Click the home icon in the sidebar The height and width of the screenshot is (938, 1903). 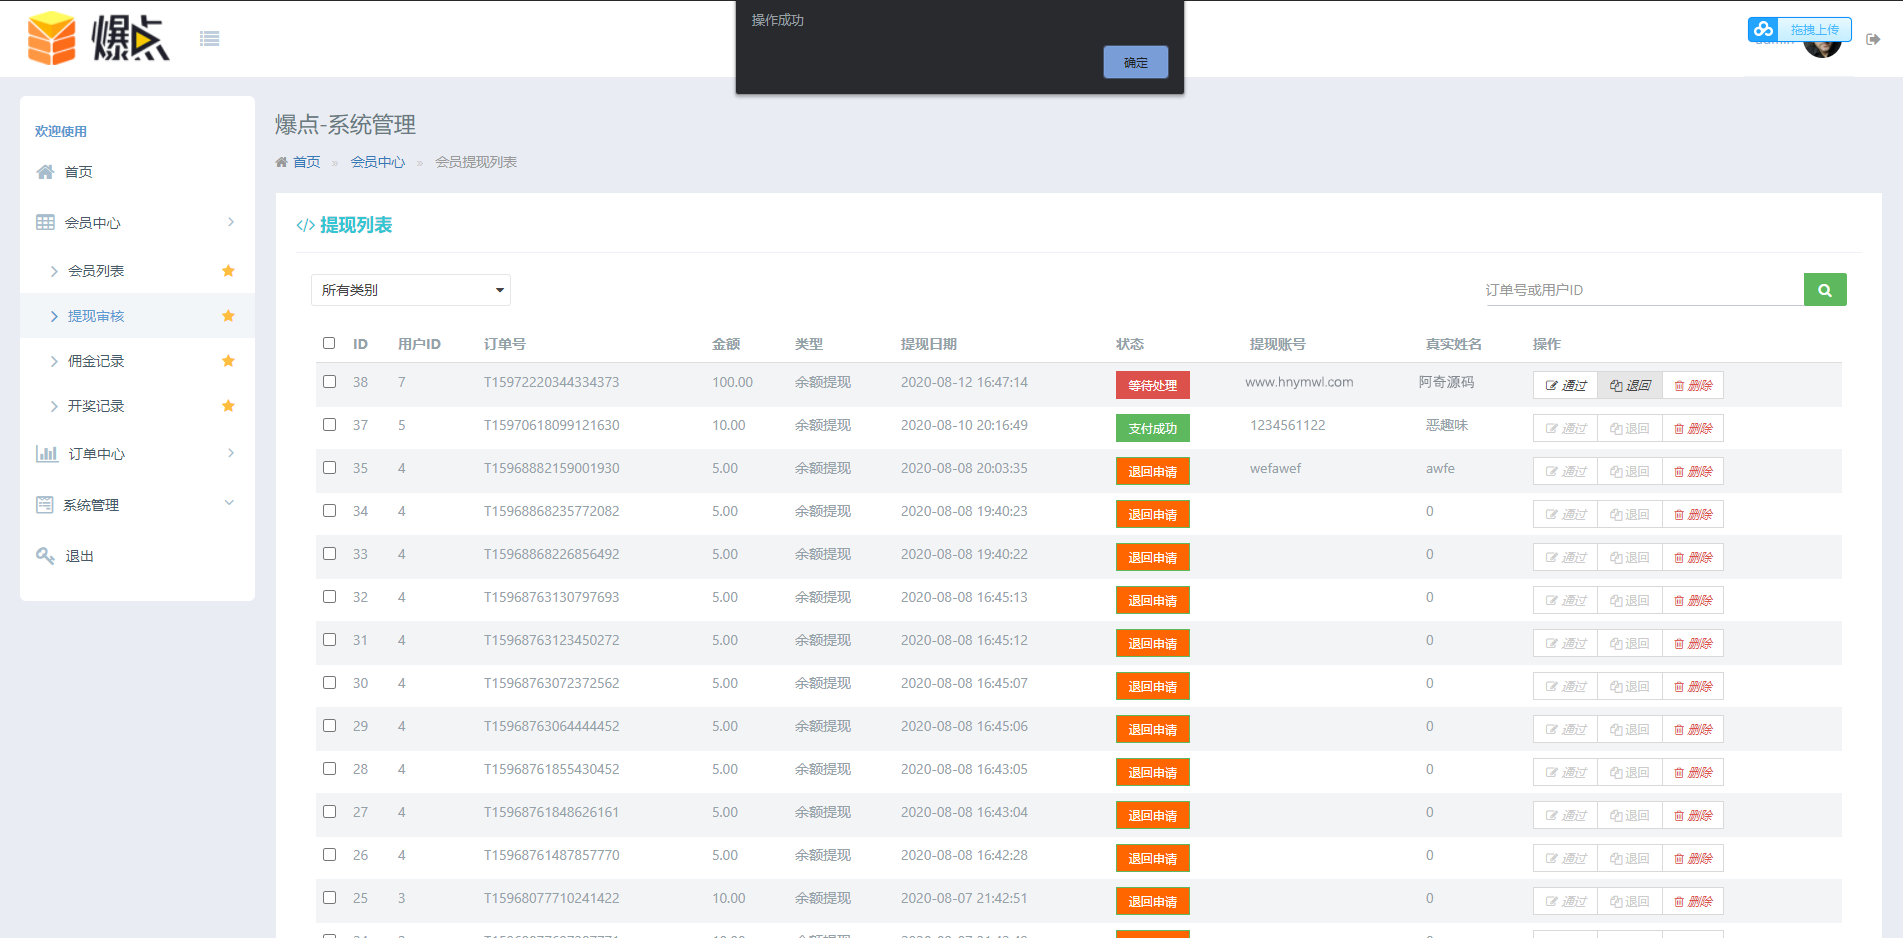(x=45, y=172)
